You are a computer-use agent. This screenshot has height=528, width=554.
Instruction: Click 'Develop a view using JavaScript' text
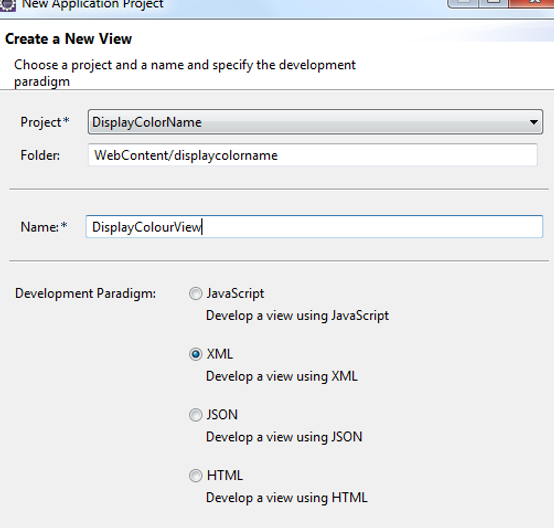(297, 316)
